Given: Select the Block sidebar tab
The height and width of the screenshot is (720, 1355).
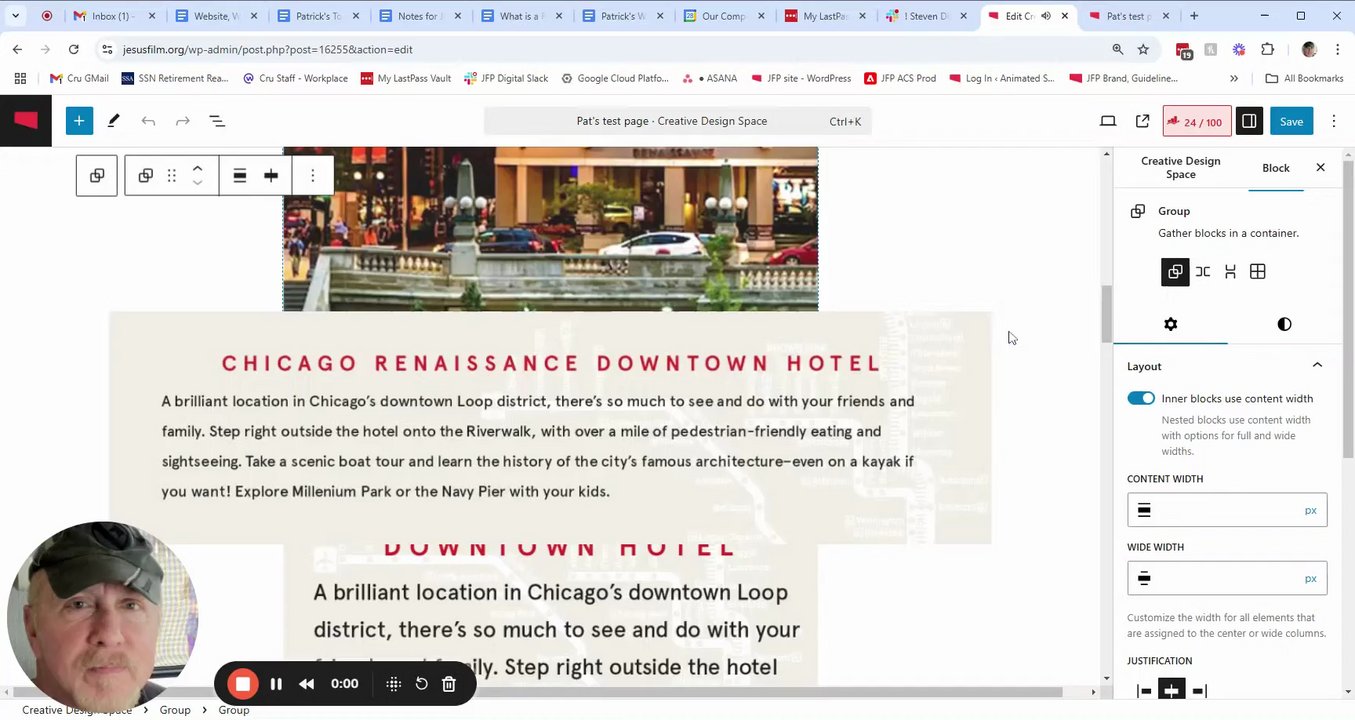Looking at the screenshot, I should [x=1276, y=168].
